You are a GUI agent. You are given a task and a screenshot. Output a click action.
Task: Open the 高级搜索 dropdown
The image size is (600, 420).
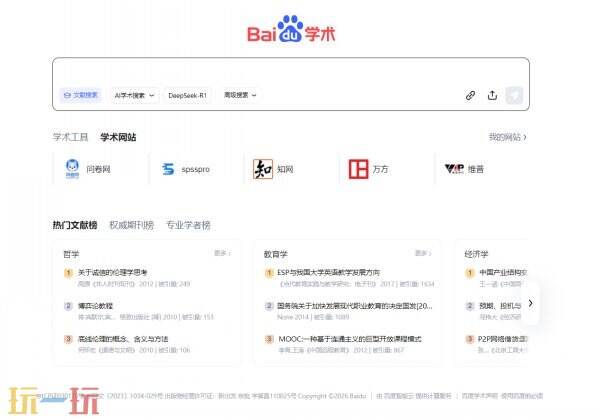pos(240,95)
